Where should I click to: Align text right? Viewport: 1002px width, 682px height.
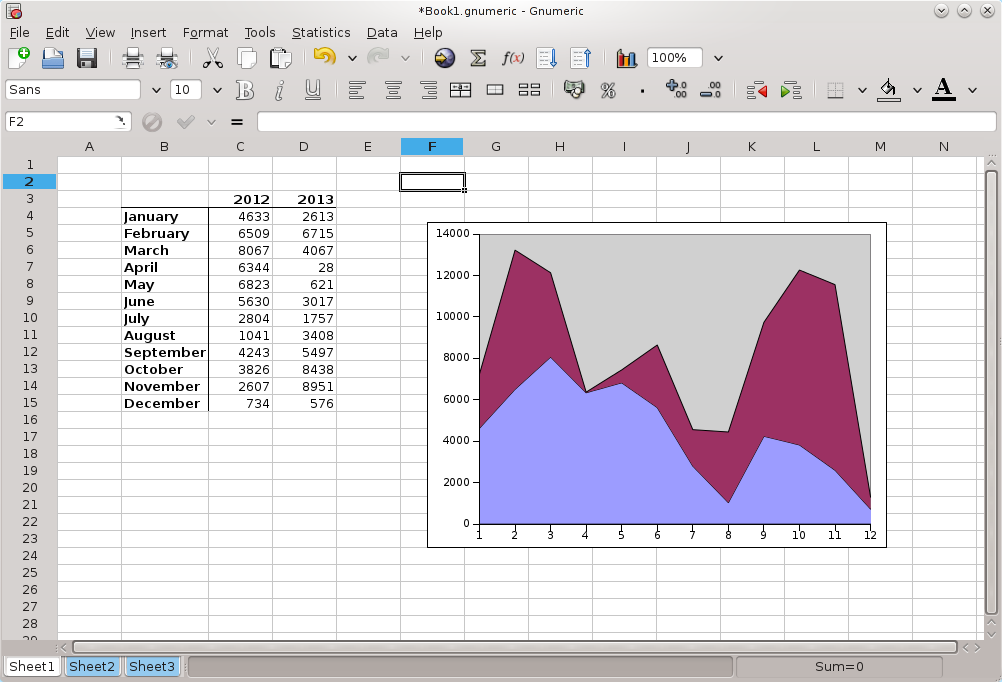[x=428, y=90]
